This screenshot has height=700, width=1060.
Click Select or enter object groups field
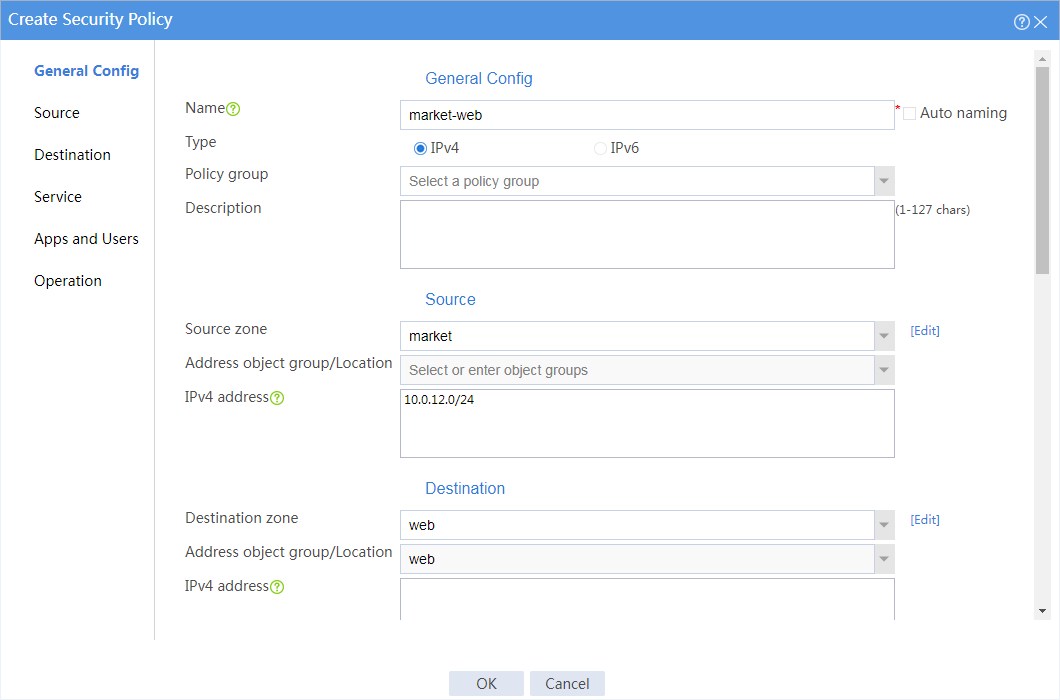click(x=637, y=370)
